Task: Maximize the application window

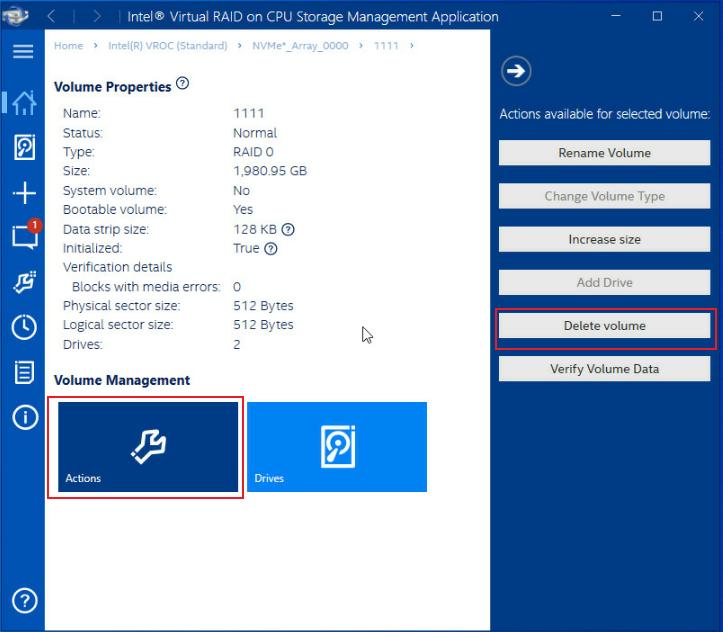Action: coord(657,16)
